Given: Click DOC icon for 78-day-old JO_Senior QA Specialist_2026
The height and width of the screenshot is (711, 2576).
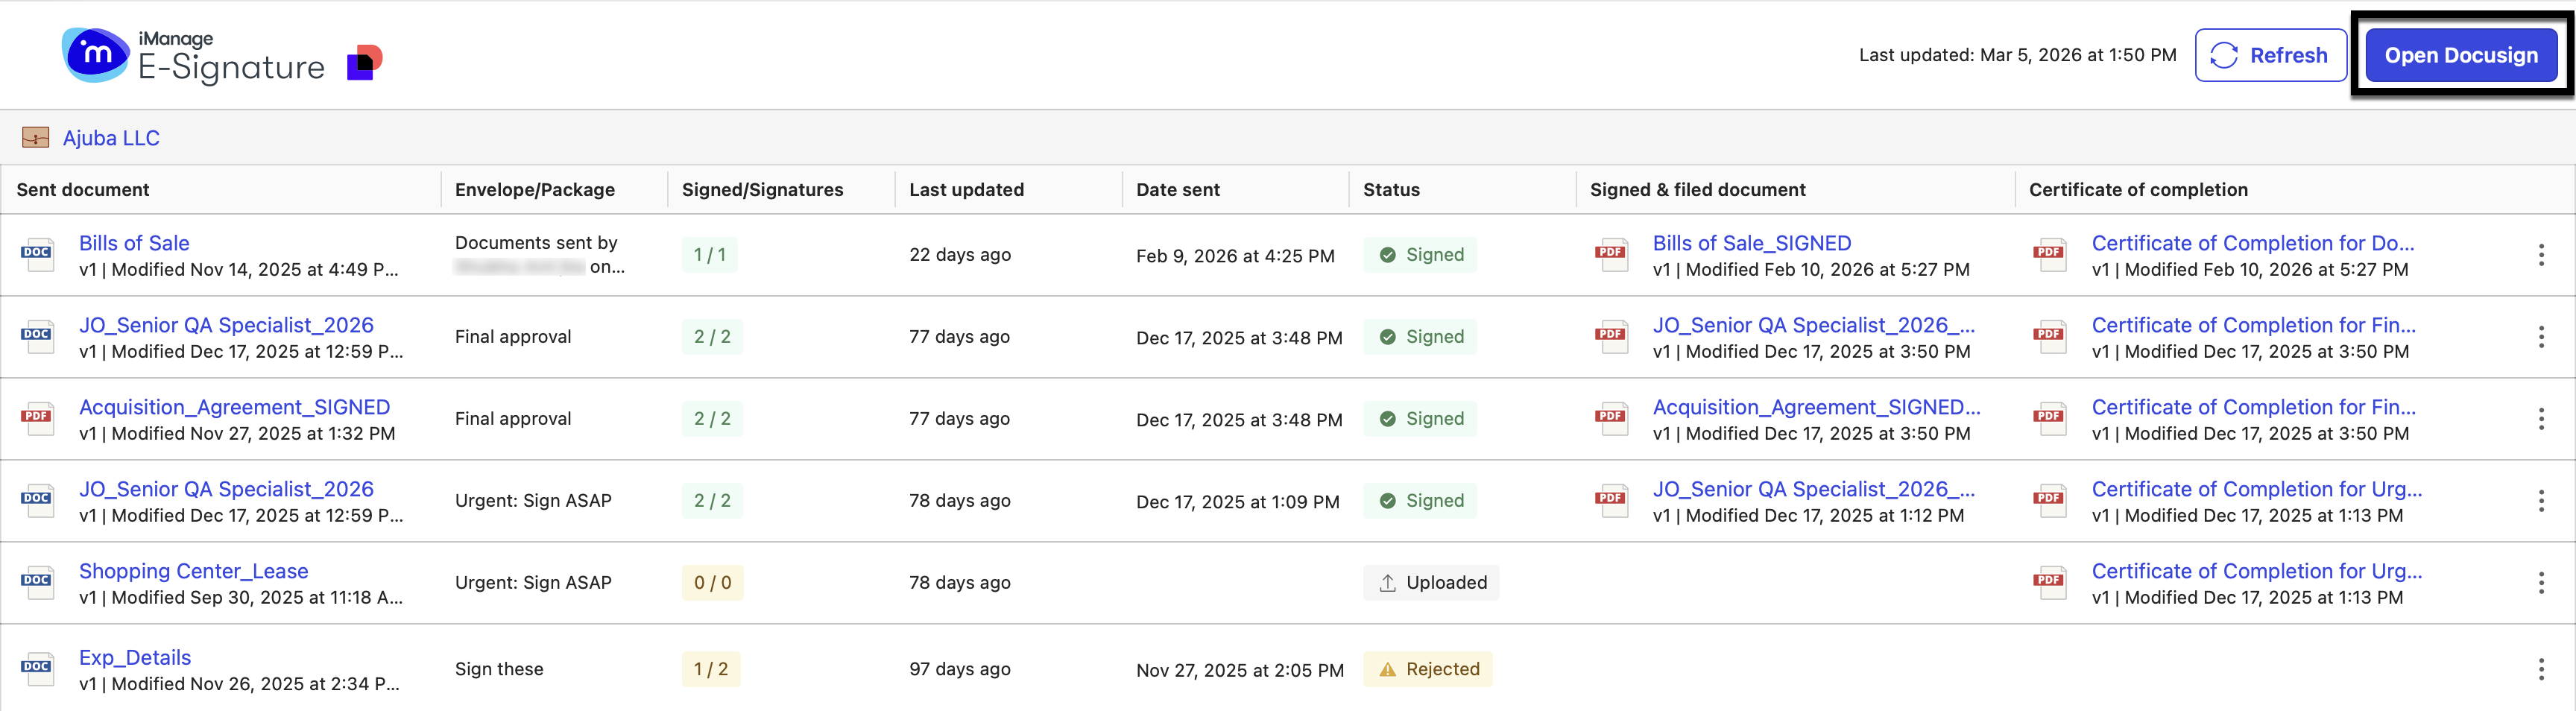Looking at the screenshot, I should click(x=37, y=501).
